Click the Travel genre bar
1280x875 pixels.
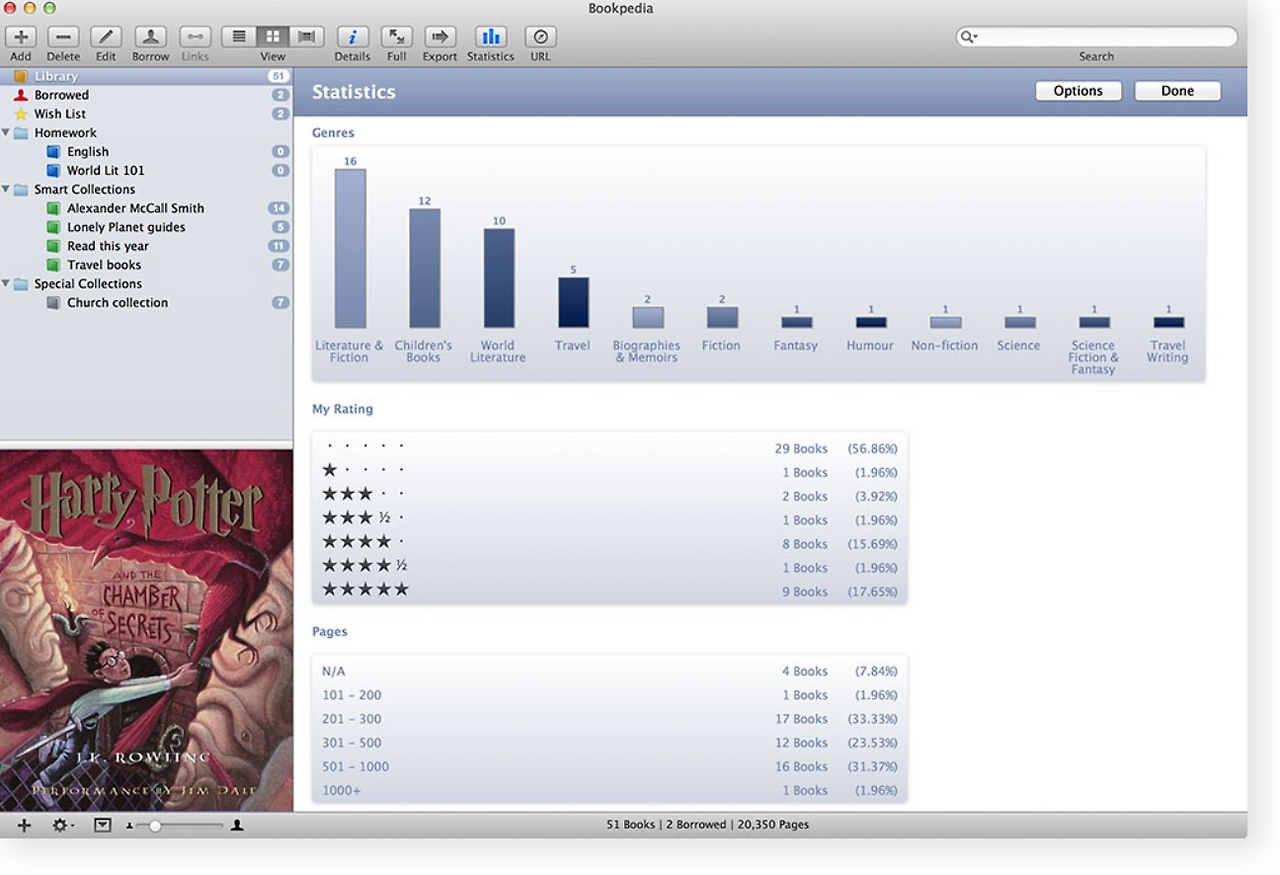click(x=573, y=302)
